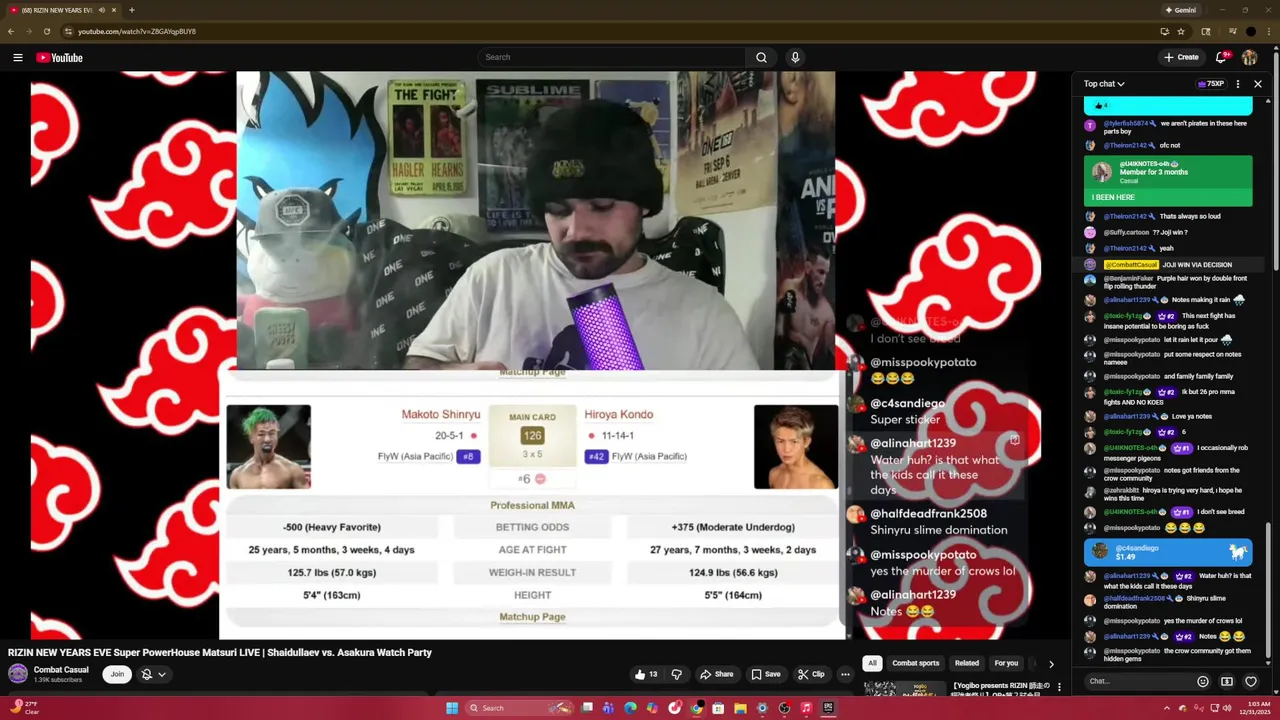Open the Gemini button in Chrome
Image resolution: width=1280 pixels, height=720 pixels.
point(1180,10)
